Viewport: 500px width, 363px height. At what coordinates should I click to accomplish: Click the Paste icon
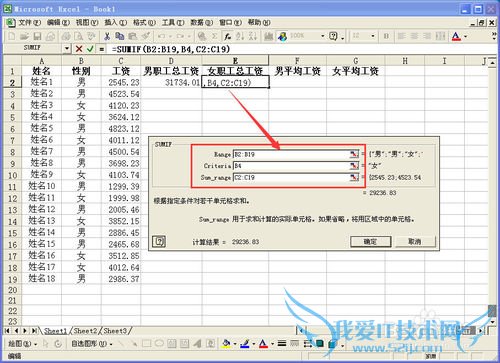133,36
